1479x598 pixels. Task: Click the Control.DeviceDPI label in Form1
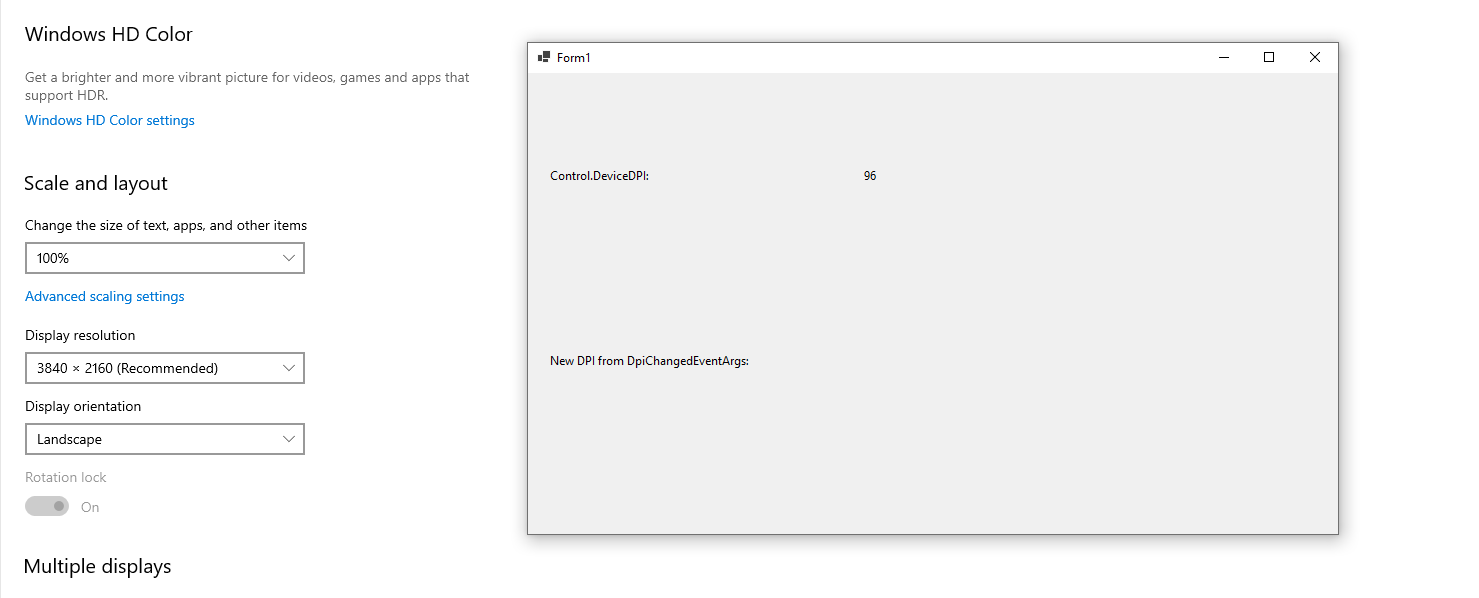(x=600, y=176)
